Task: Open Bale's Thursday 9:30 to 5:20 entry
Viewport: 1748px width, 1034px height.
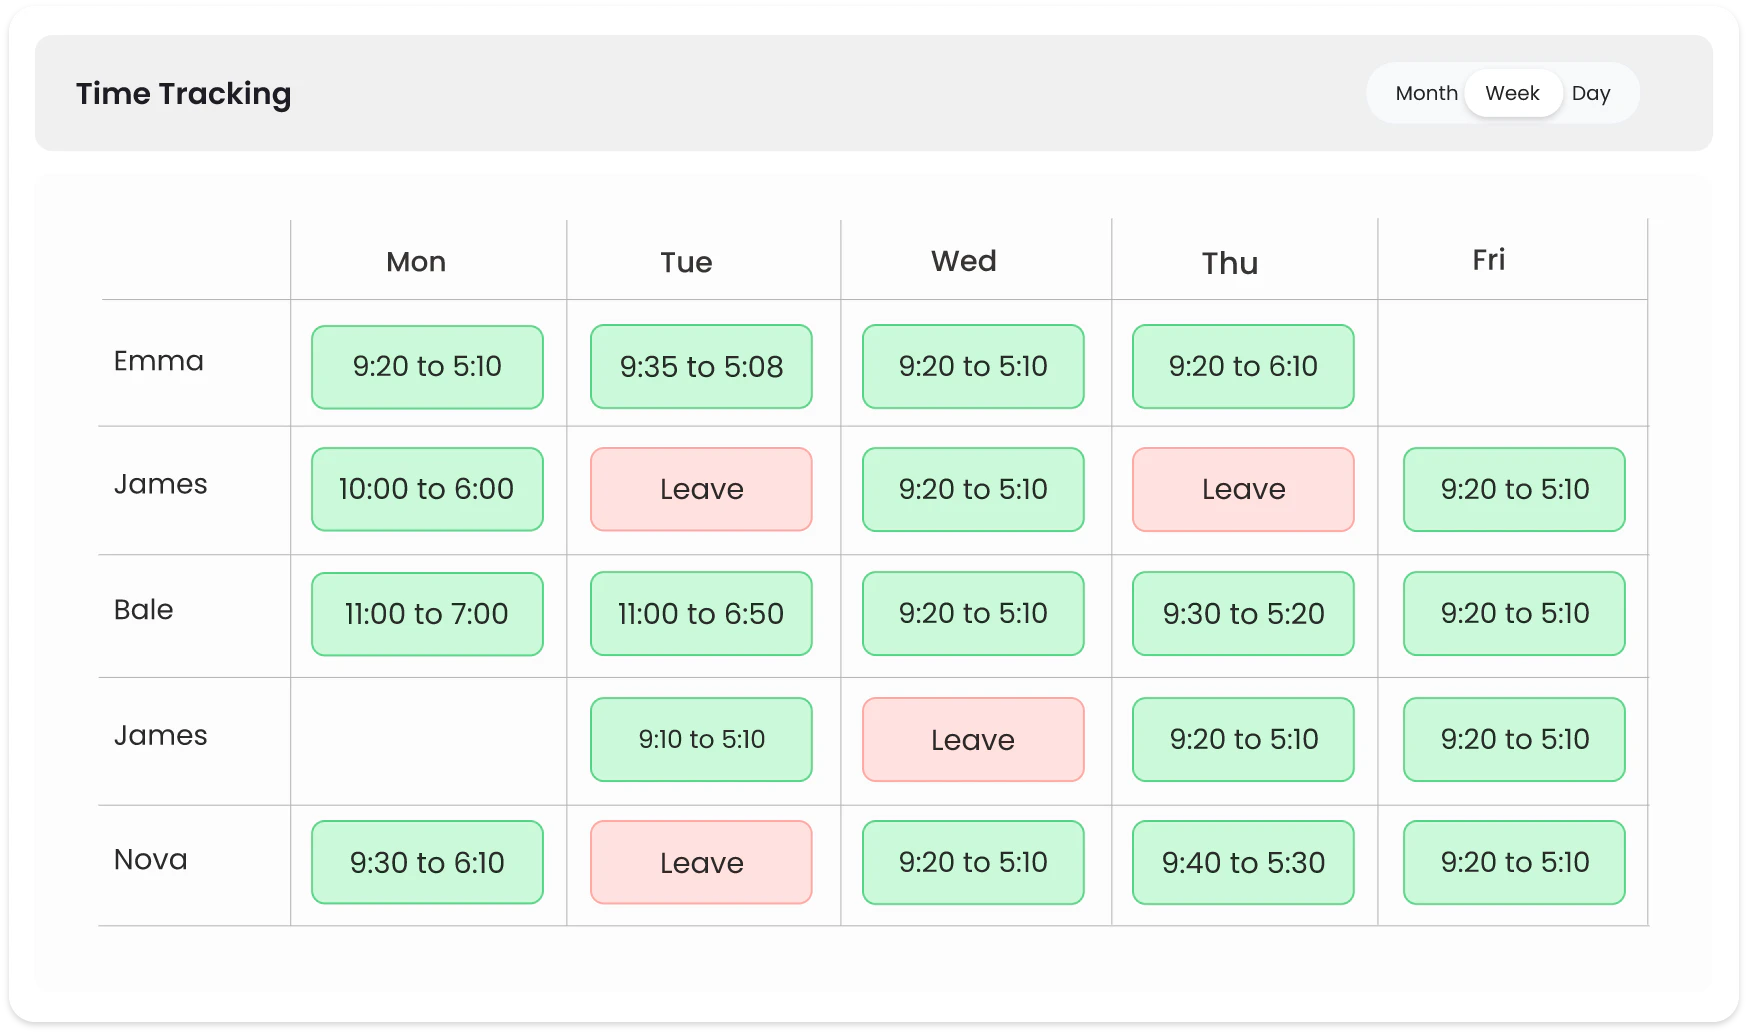Action: click(1243, 613)
